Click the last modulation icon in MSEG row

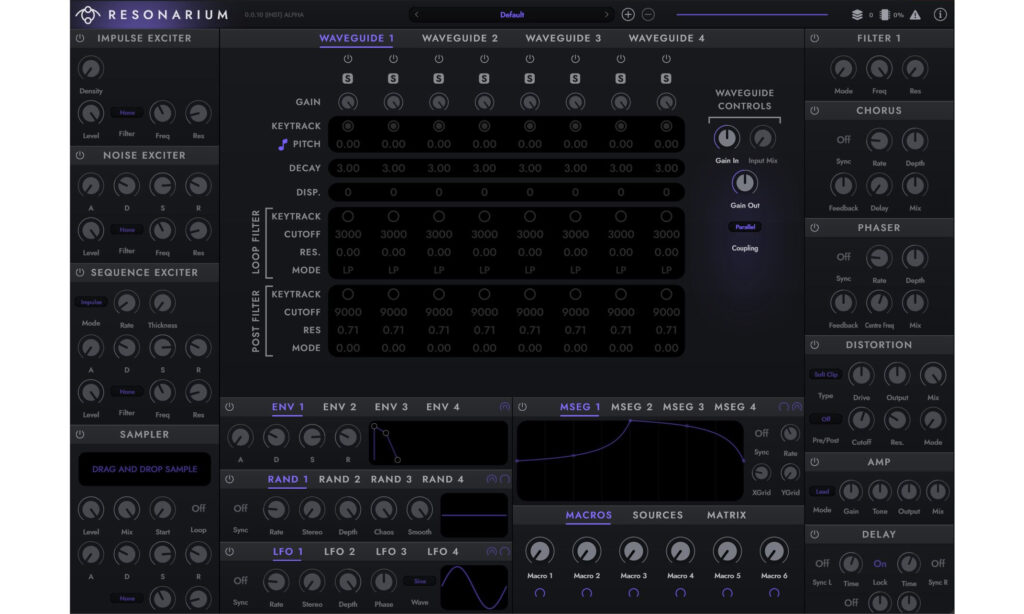click(797, 407)
